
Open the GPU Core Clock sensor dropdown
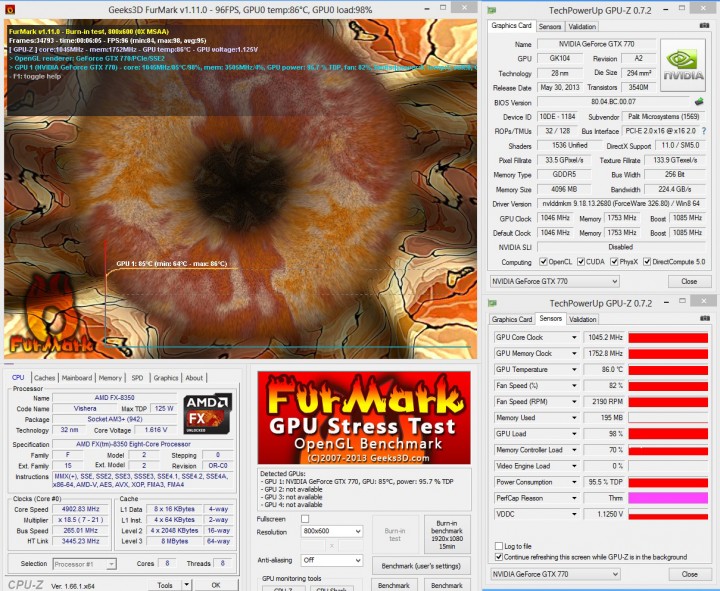[x=574, y=338]
